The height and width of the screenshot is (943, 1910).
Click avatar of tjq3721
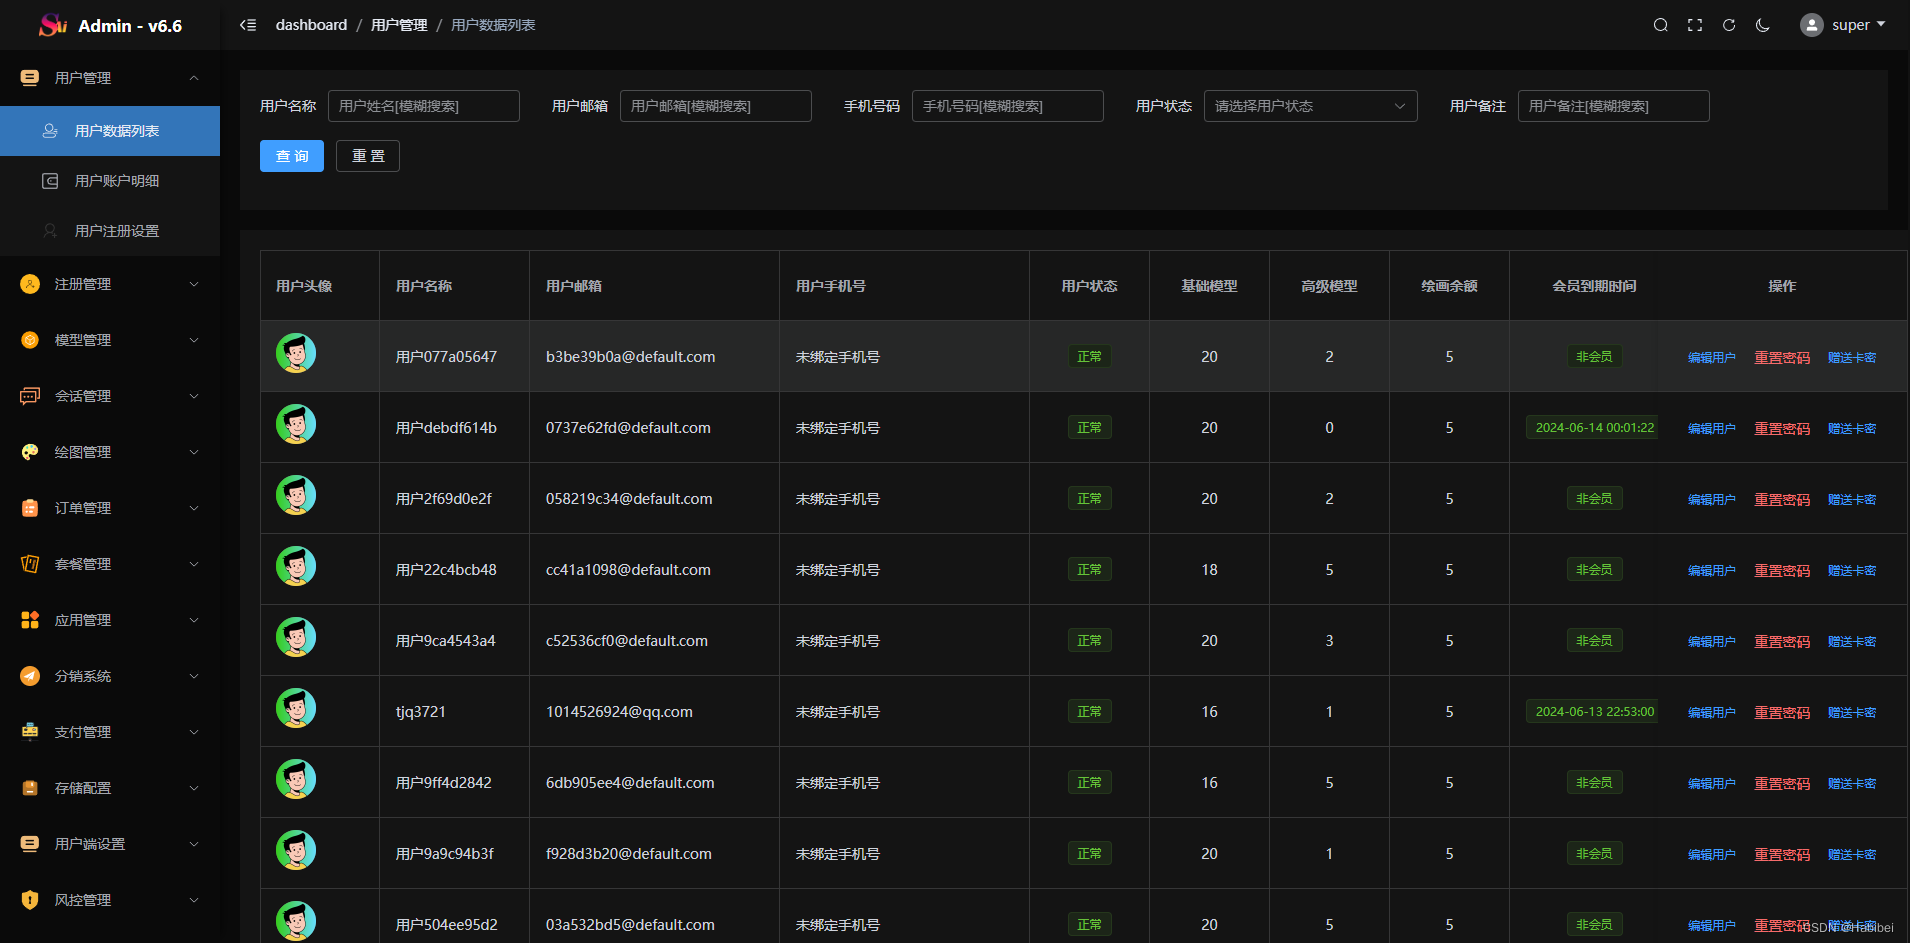(296, 708)
